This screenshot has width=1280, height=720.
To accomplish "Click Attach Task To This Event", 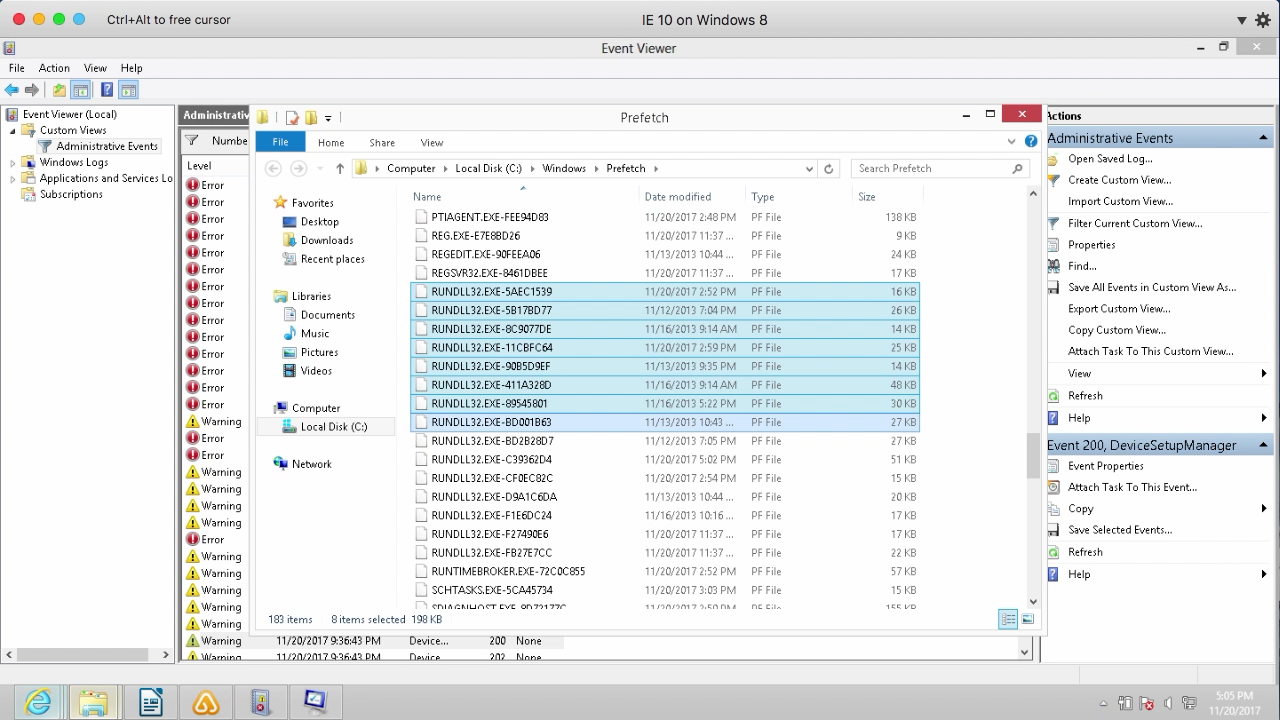I will coord(1132,487).
